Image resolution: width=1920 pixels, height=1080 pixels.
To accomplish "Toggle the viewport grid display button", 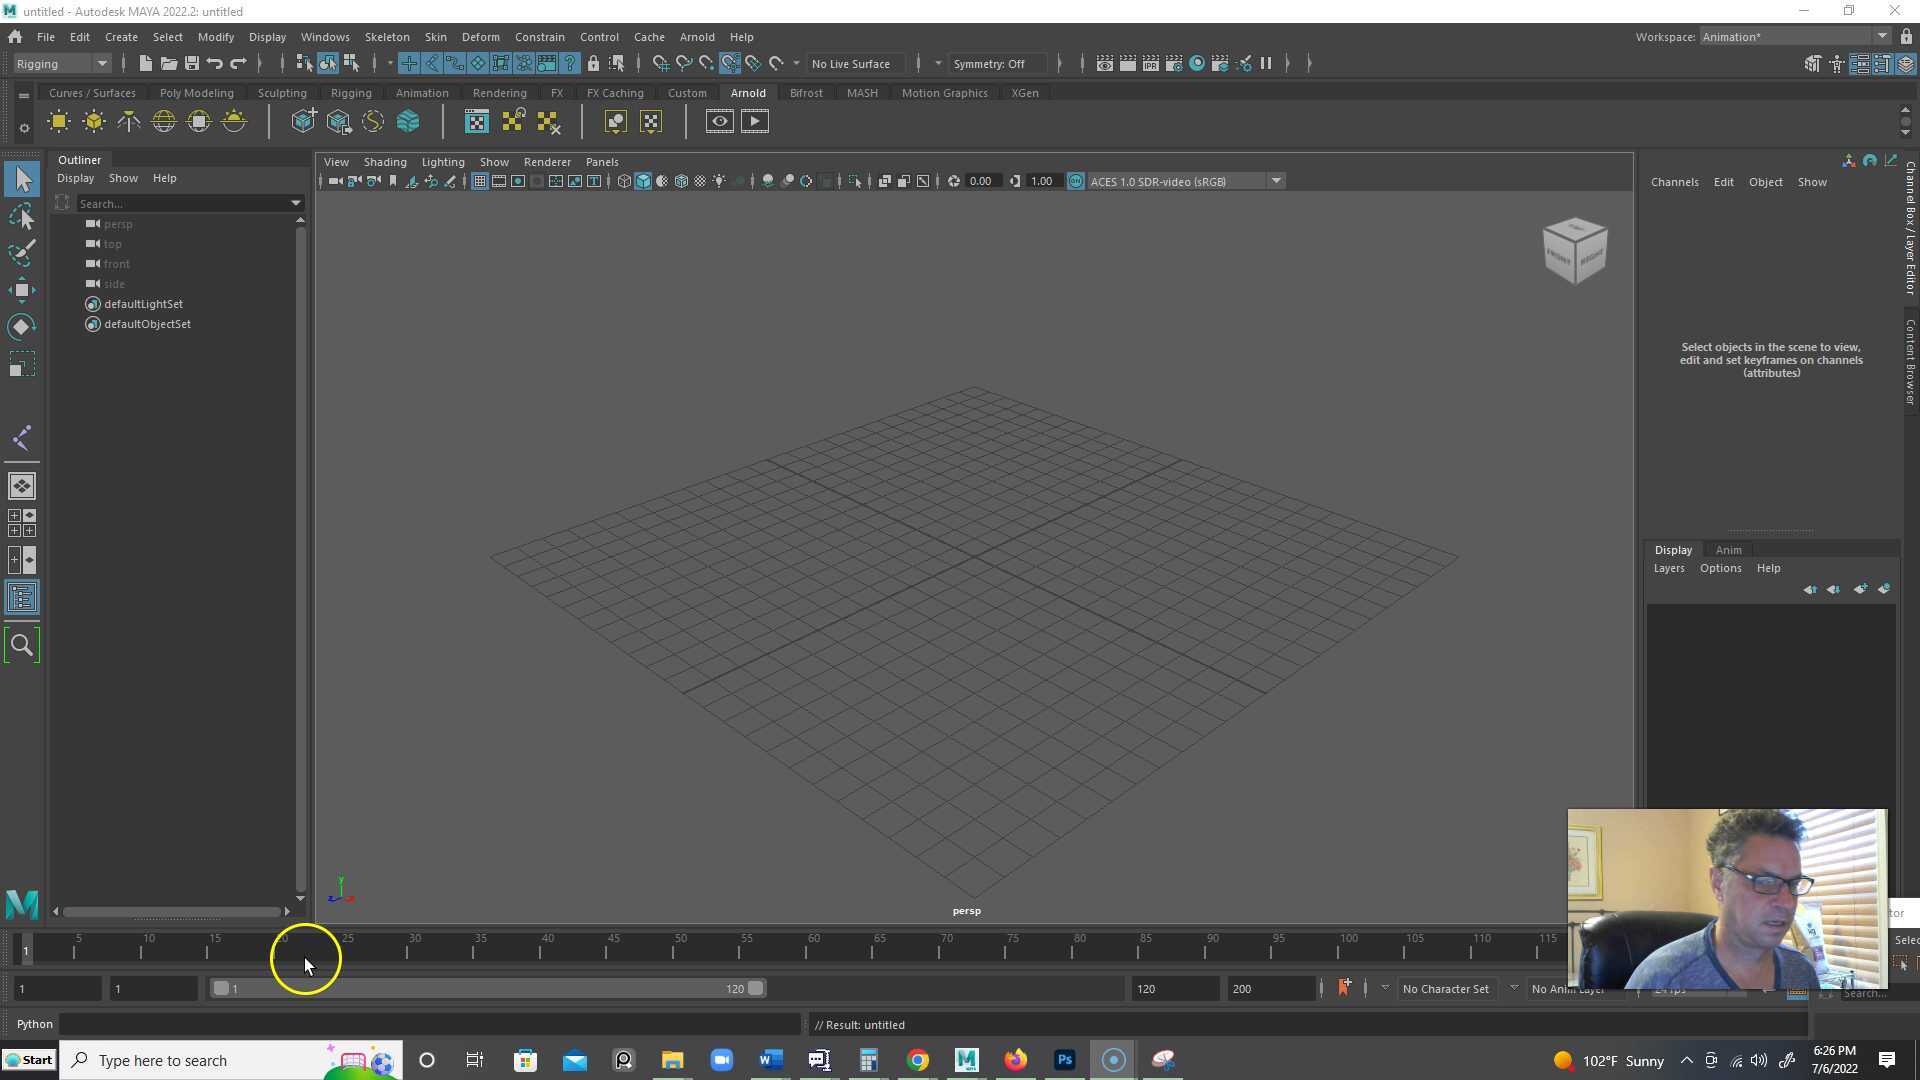I will pyautogui.click(x=480, y=181).
